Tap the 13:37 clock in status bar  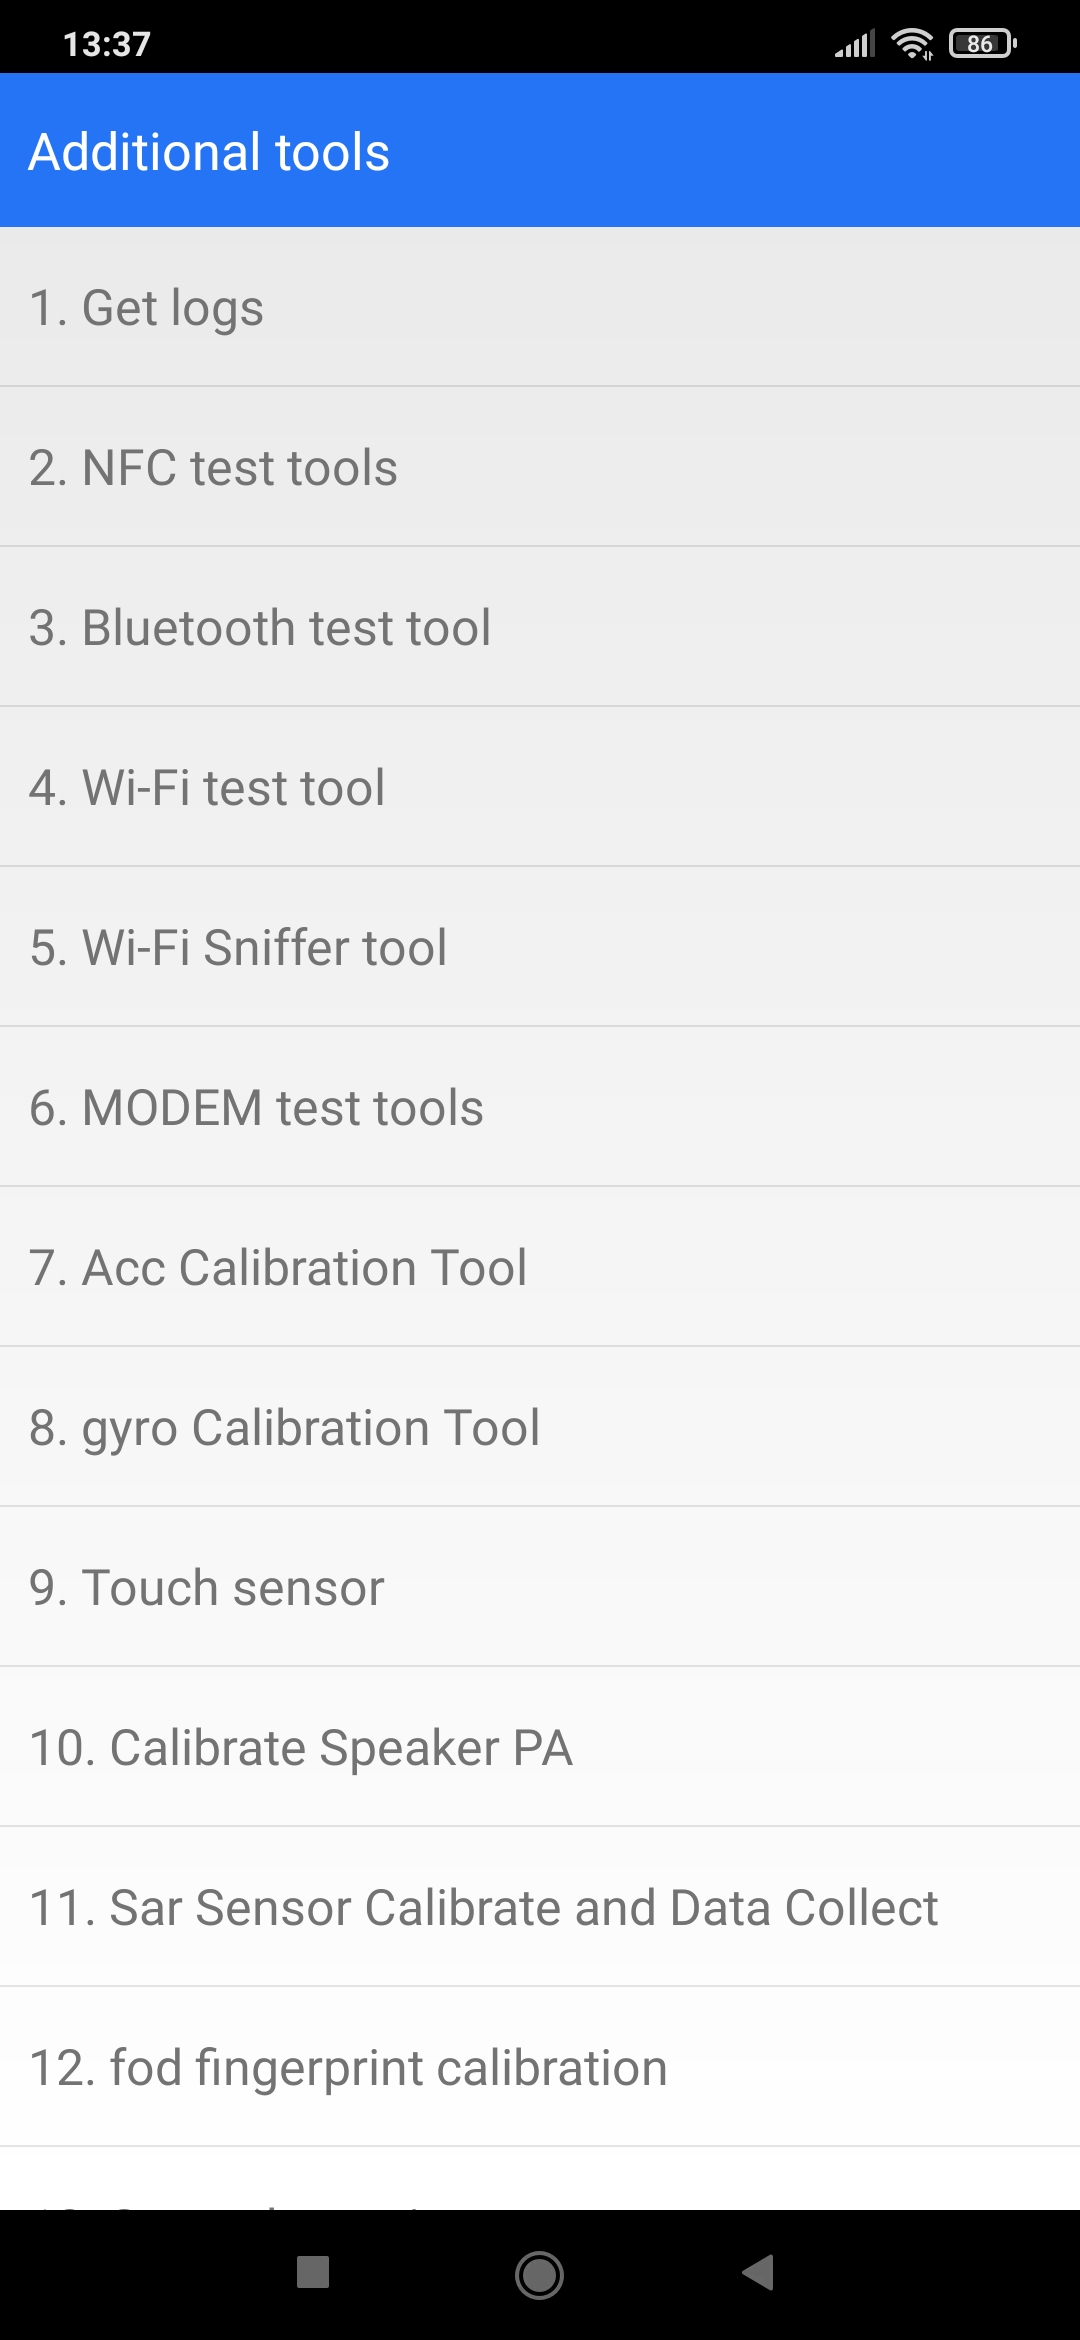click(106, 44)
